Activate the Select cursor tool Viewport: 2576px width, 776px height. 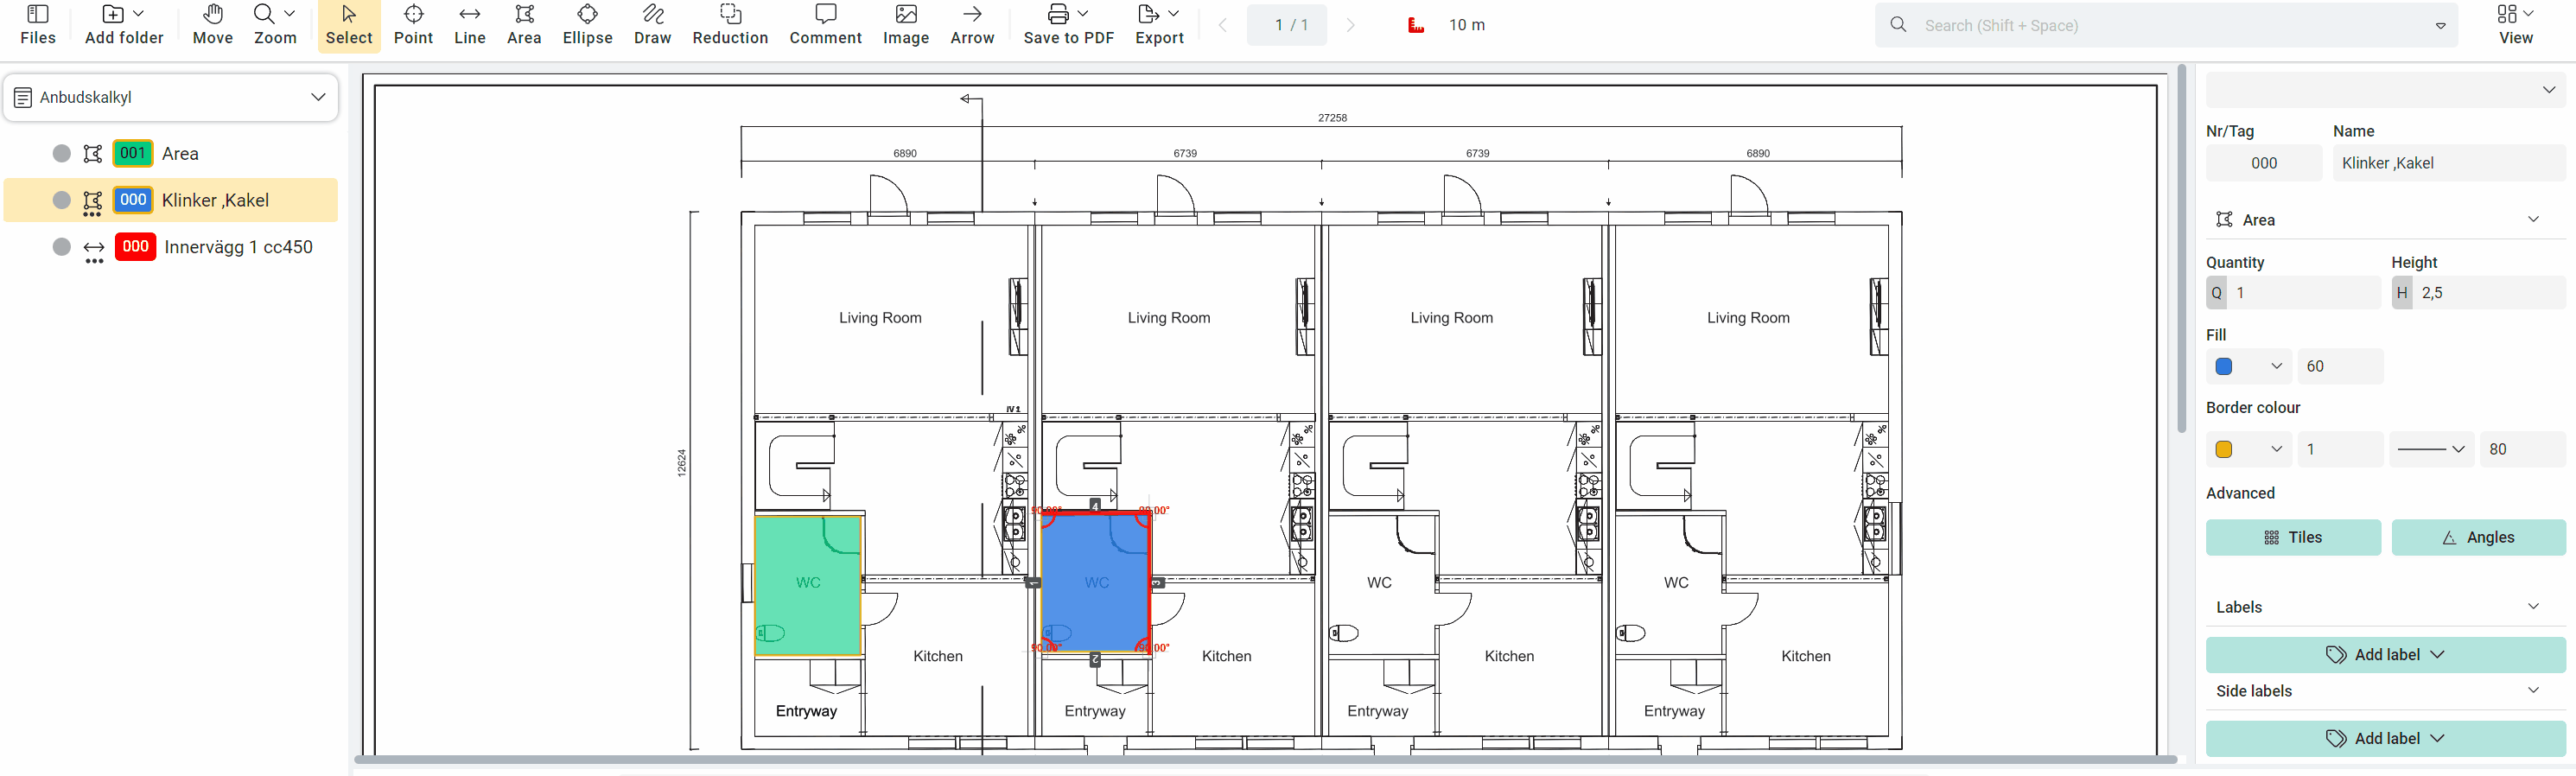click(349, 25)
